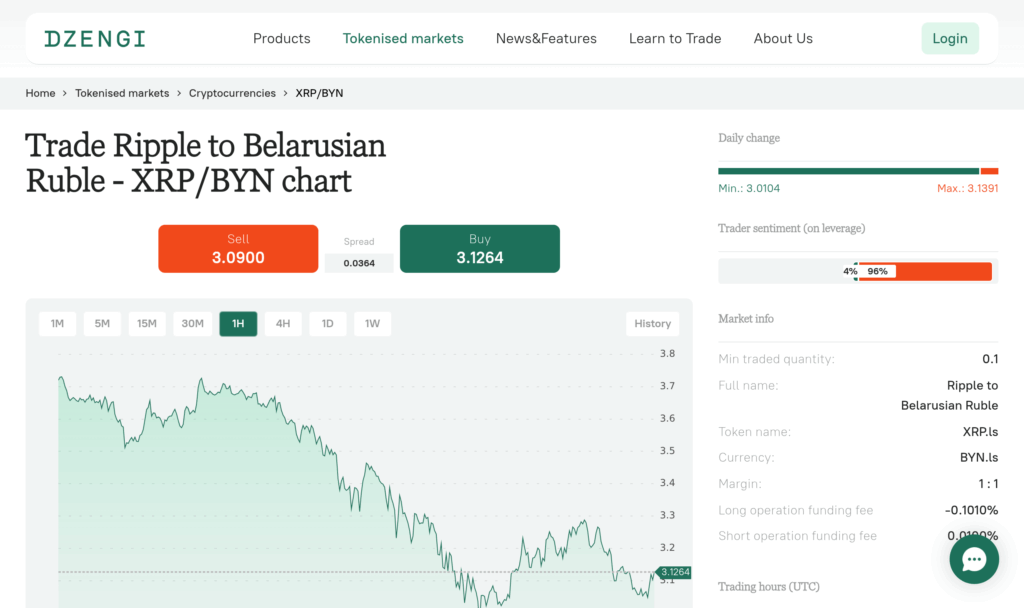Click the long funding fee -0.1010%
This screenshot has width=1024, height=608.
point(972,510)
